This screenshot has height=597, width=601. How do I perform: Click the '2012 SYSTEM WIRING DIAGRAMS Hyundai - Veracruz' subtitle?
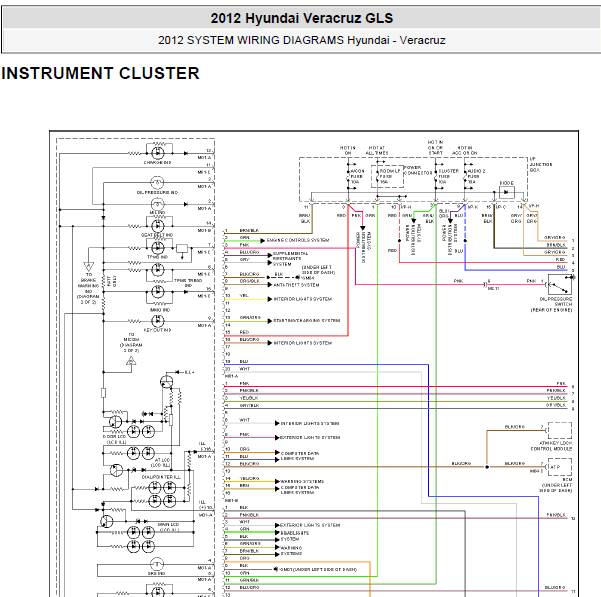[x=302, y=40]
